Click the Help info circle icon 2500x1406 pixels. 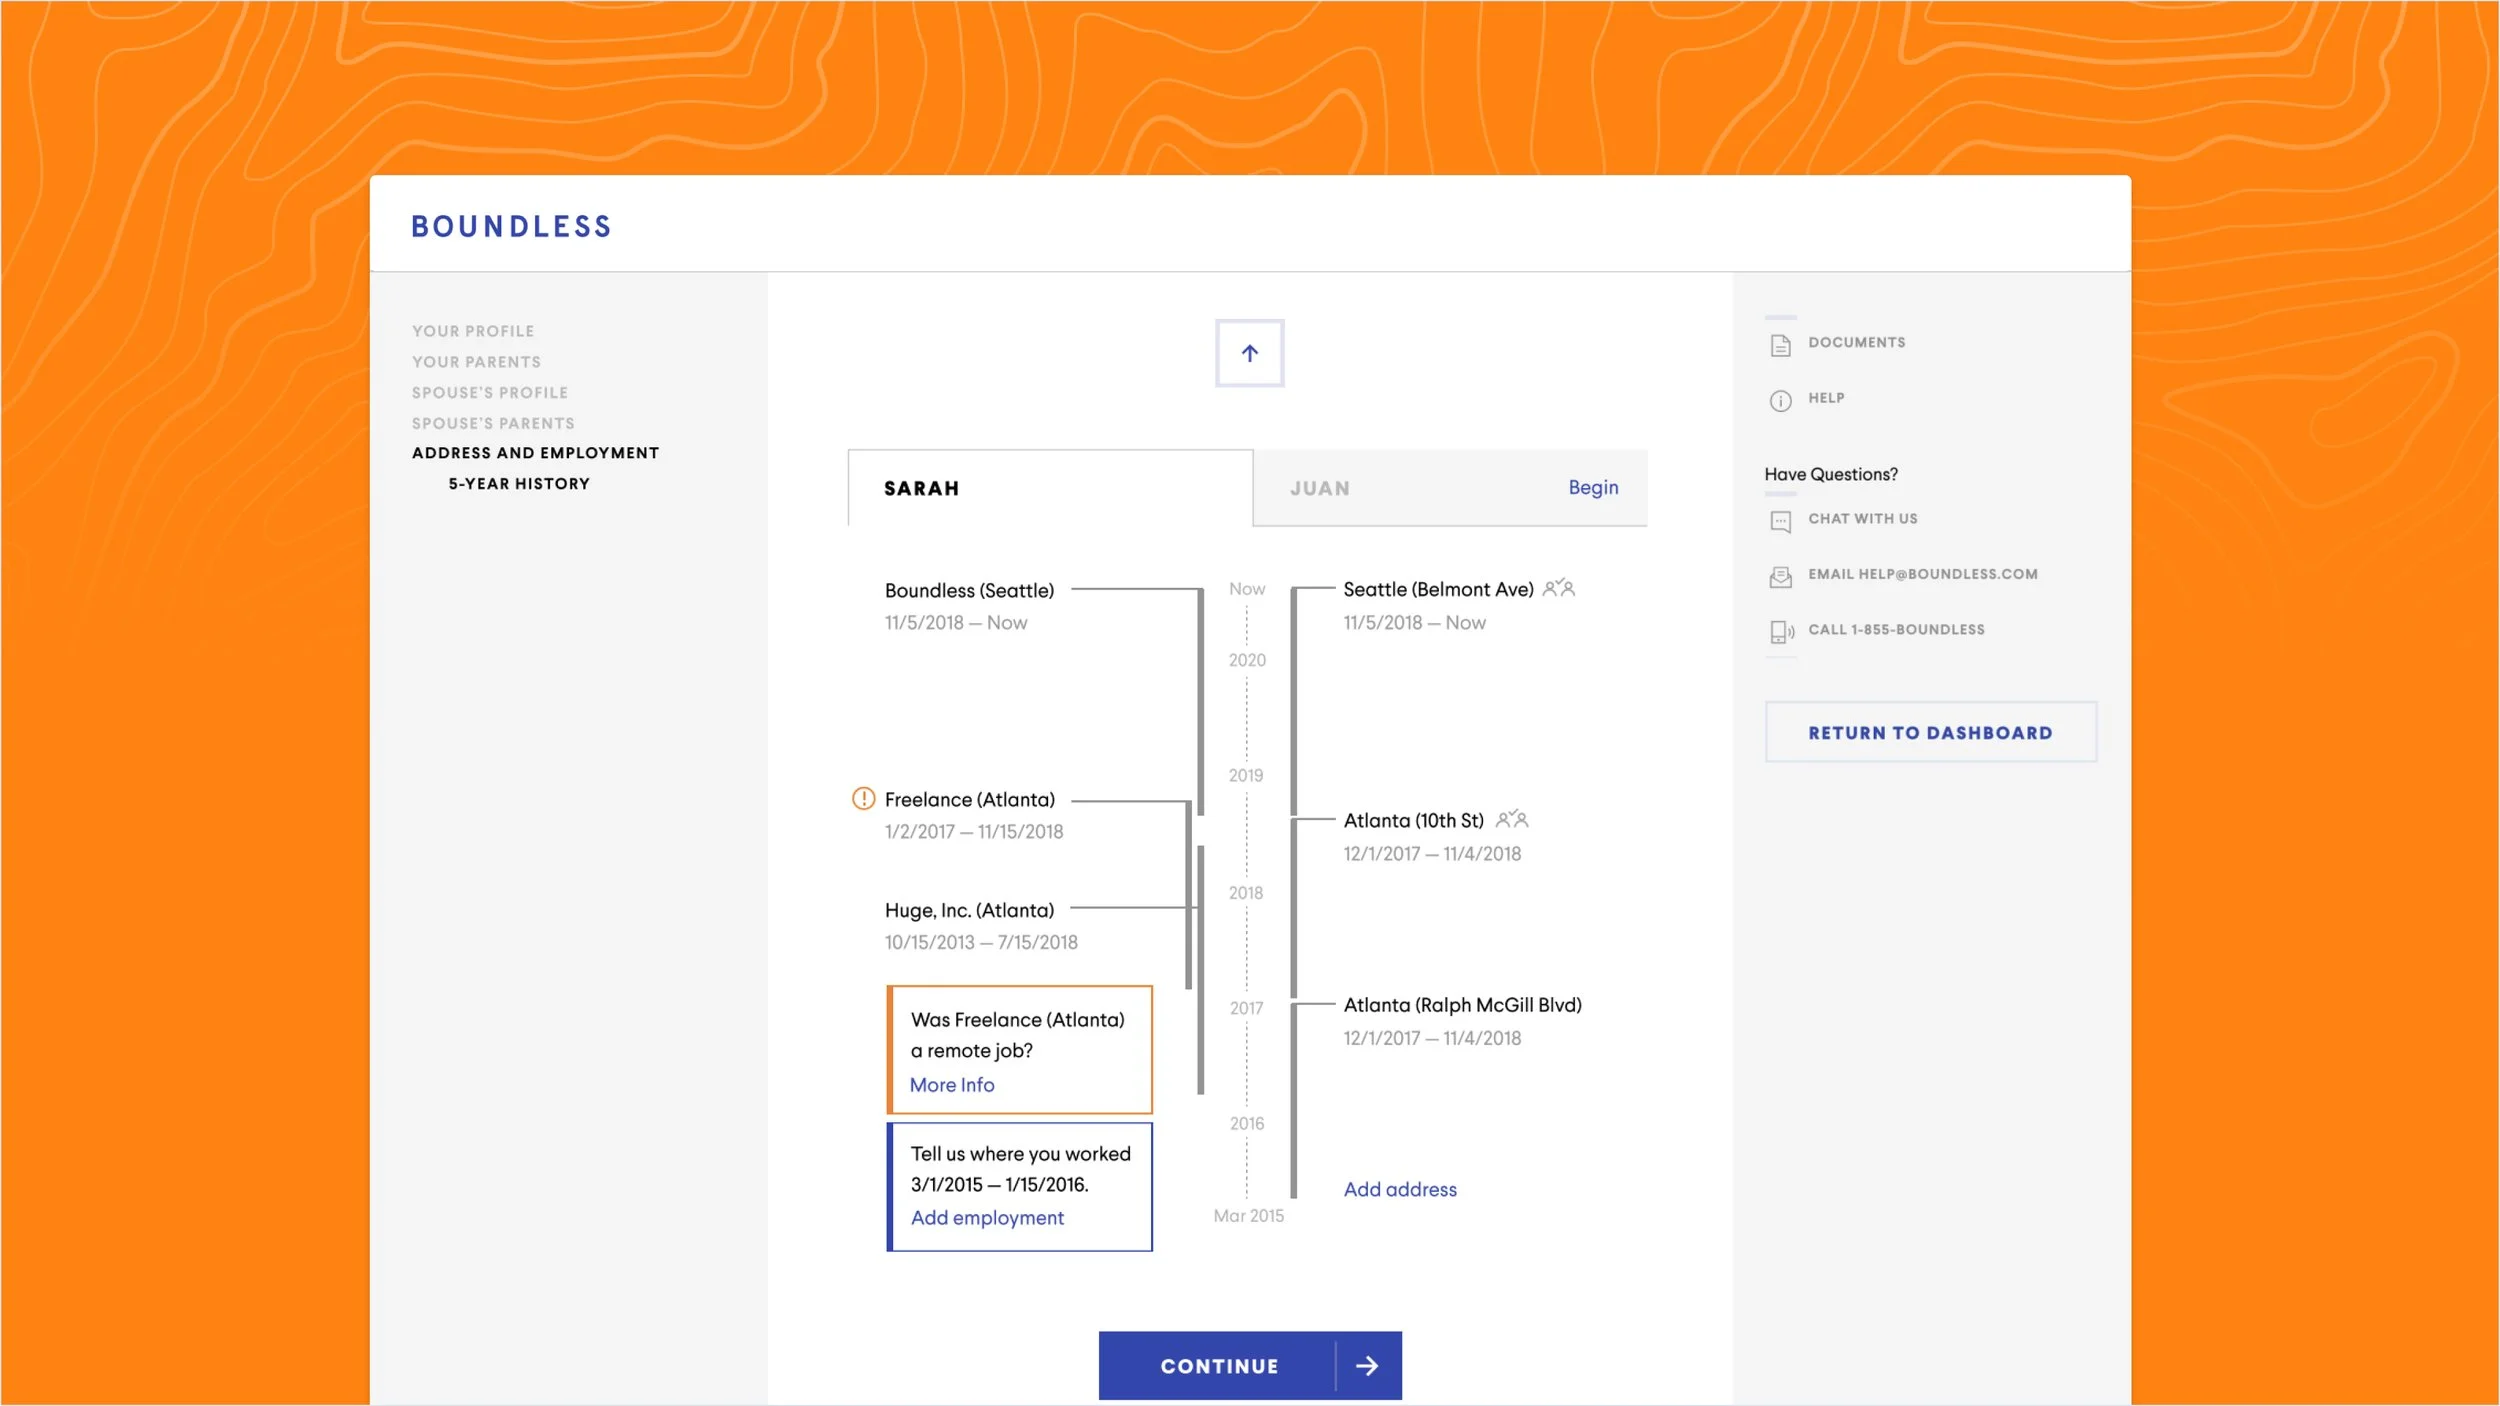(1780, 401)
